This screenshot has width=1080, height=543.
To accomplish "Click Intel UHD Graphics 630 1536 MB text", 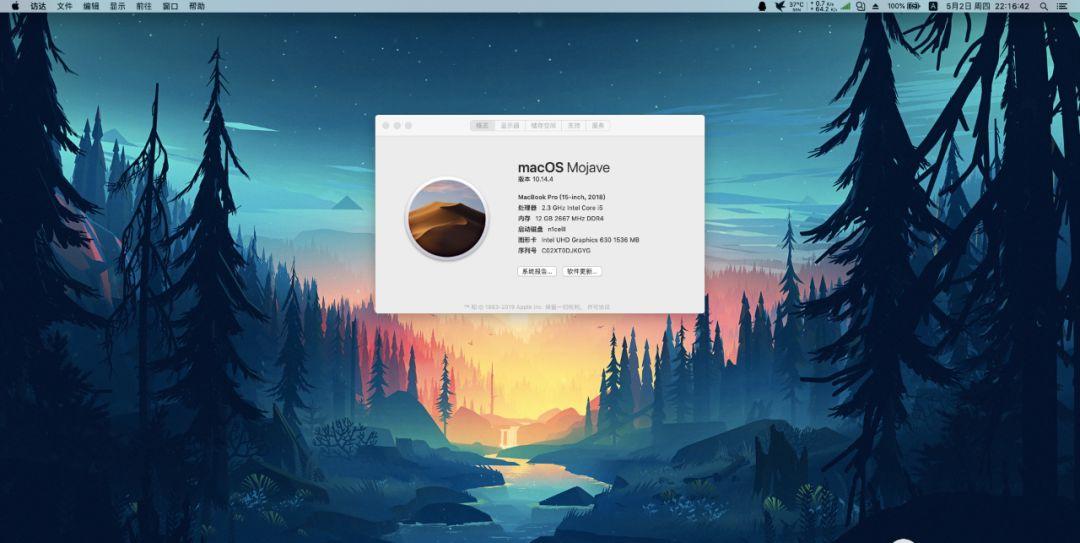I will pos(590,240).
